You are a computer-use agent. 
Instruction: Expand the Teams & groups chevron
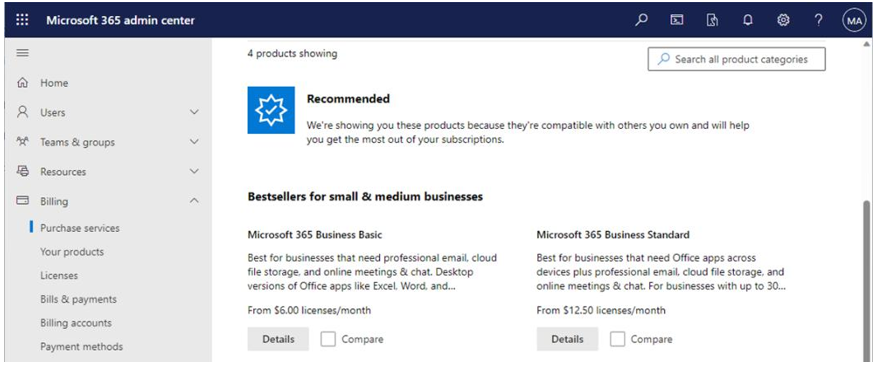(194, 142)
